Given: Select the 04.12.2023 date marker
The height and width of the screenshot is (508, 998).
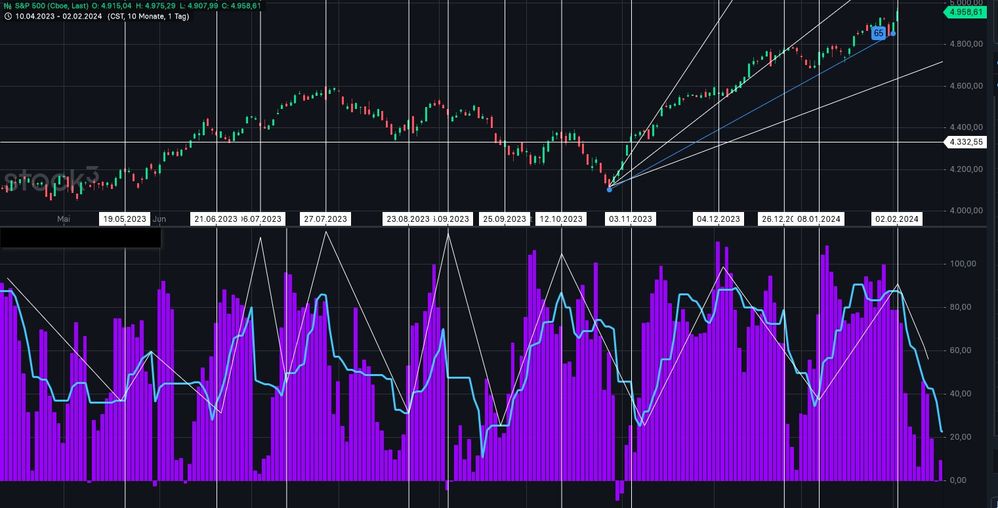Looking at the screenshot, I should point(719,219).
